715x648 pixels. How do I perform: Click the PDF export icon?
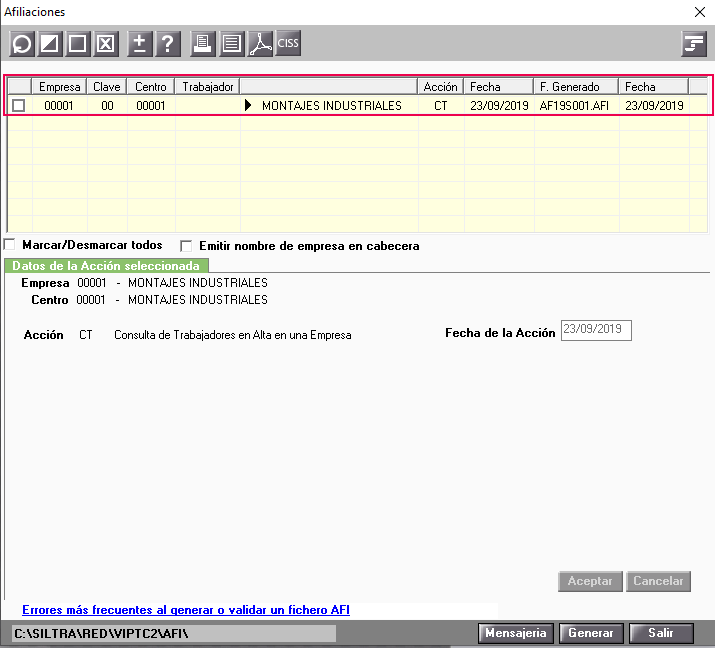pos(260,44)
